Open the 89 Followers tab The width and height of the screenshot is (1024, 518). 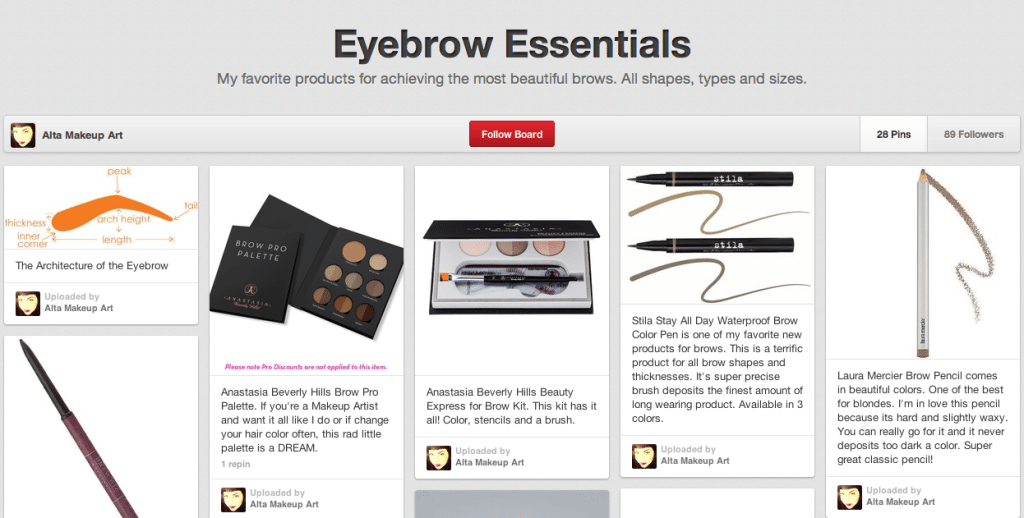(x=974, y=135)
